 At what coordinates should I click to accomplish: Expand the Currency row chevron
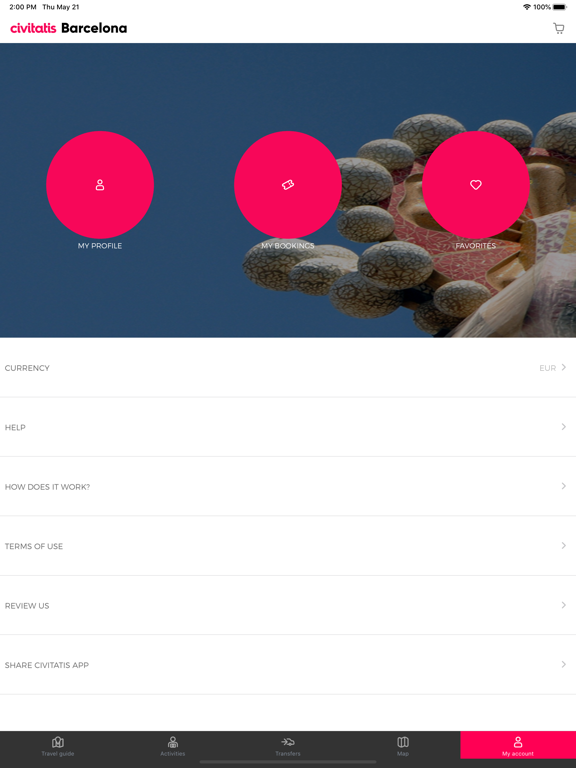point(564,367)
